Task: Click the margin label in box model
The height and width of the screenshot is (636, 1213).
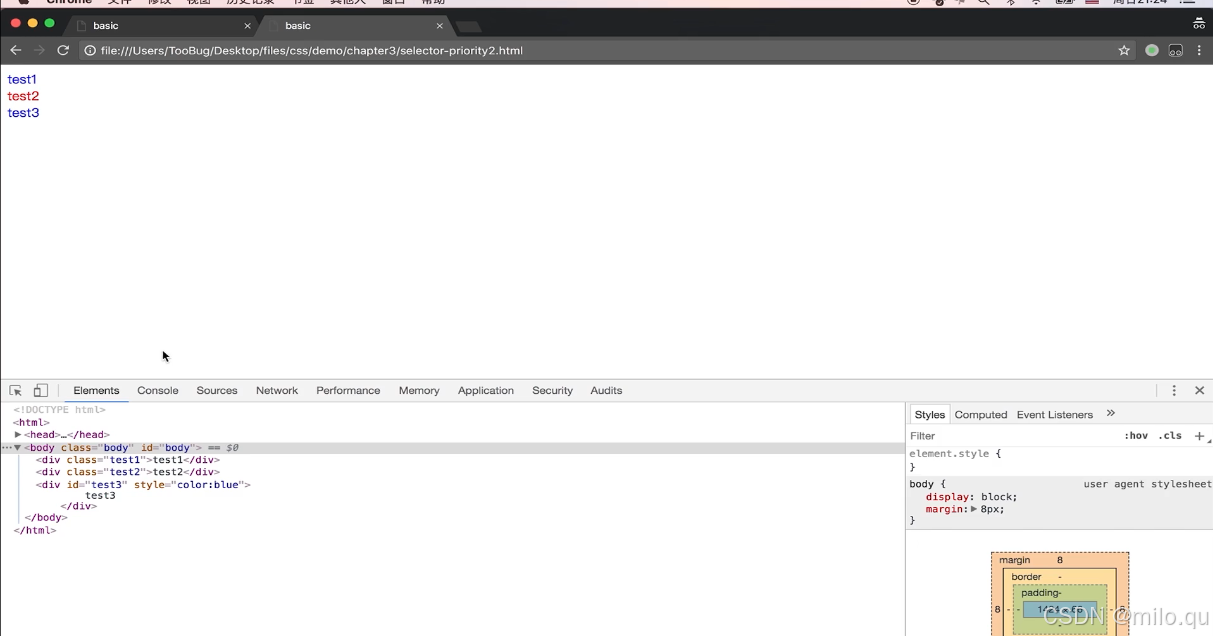Action: point(1015,560)
